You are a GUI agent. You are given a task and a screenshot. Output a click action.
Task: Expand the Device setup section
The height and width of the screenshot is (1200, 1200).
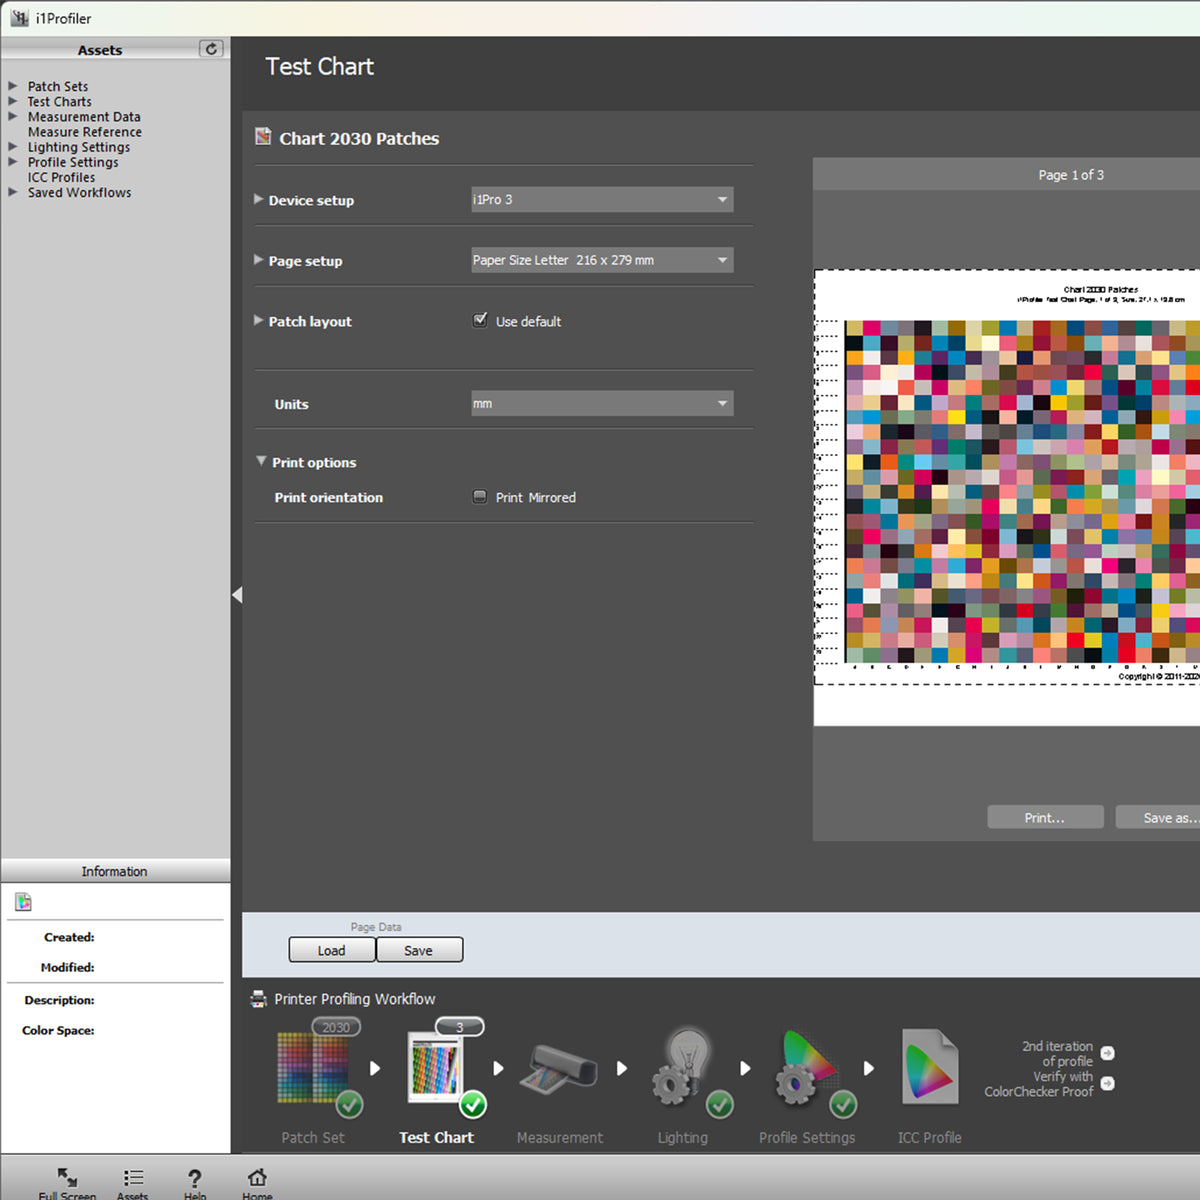(x=259, y=199)
